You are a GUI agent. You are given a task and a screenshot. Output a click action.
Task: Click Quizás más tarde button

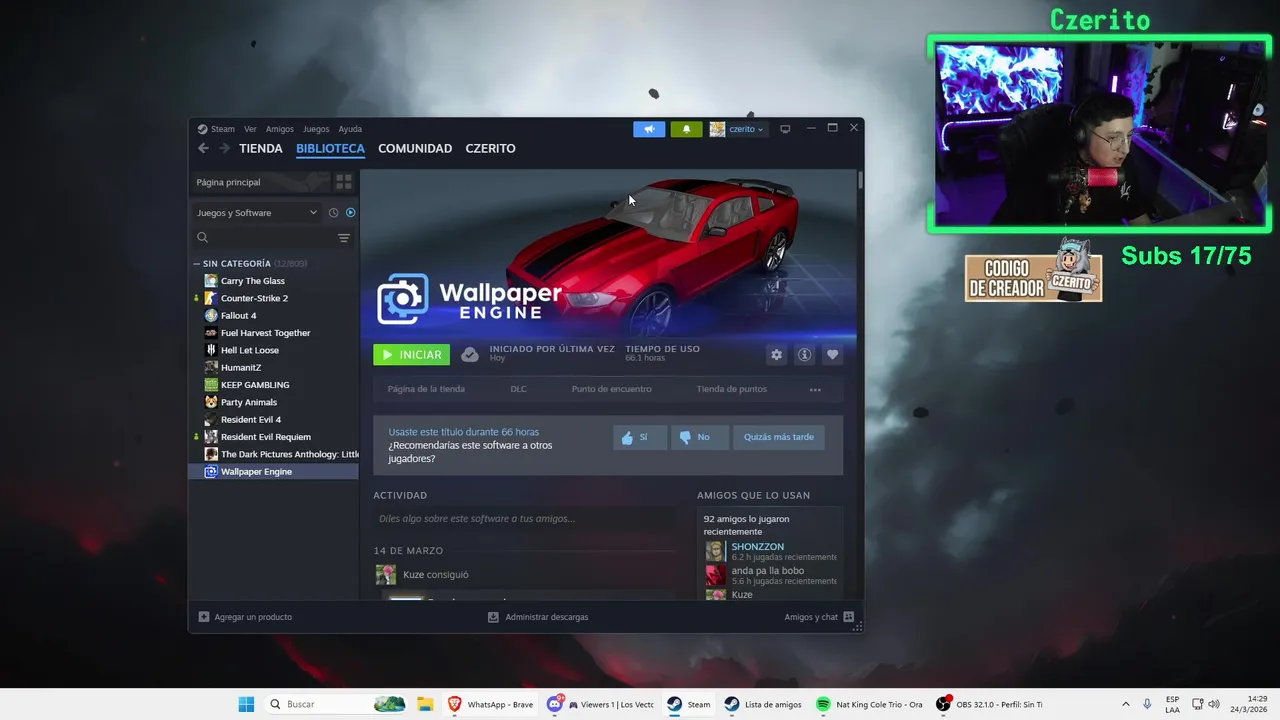779,437
